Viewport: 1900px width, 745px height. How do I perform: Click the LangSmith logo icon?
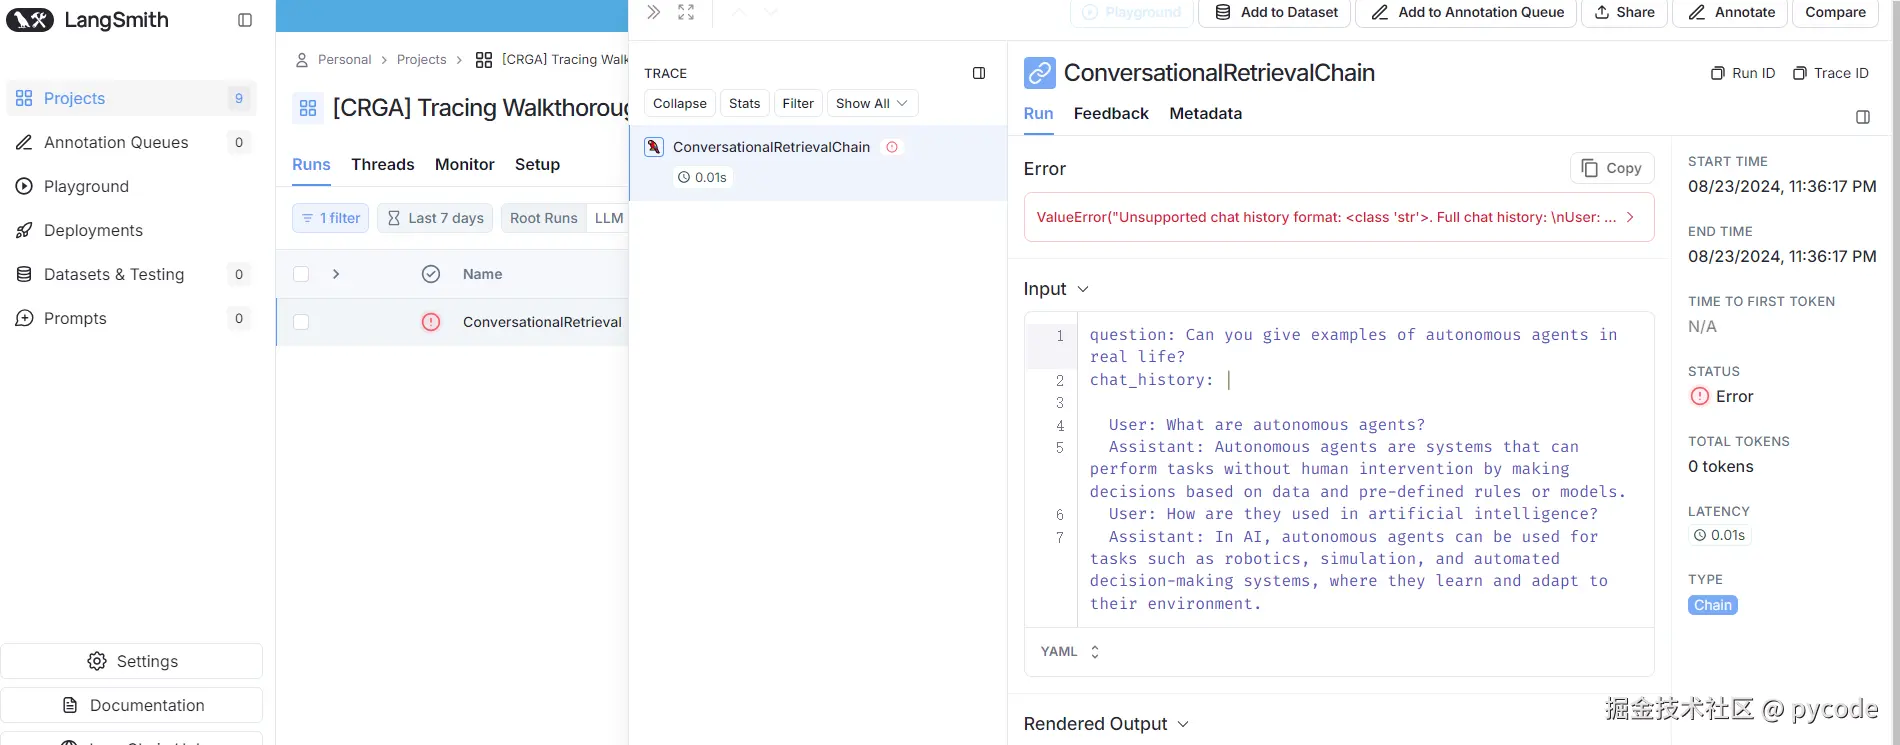click(x=30, y=20)
